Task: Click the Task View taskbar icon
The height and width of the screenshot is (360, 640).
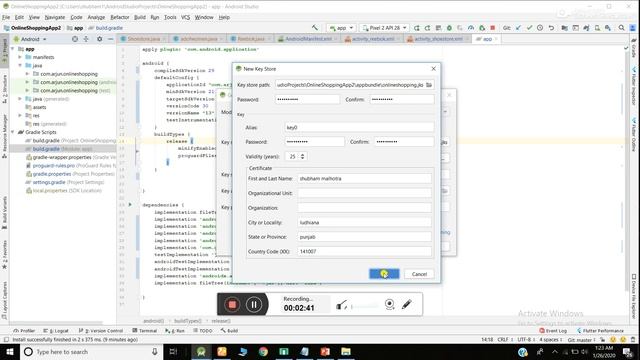Action: pyautogui.click(x=173, y=351)
